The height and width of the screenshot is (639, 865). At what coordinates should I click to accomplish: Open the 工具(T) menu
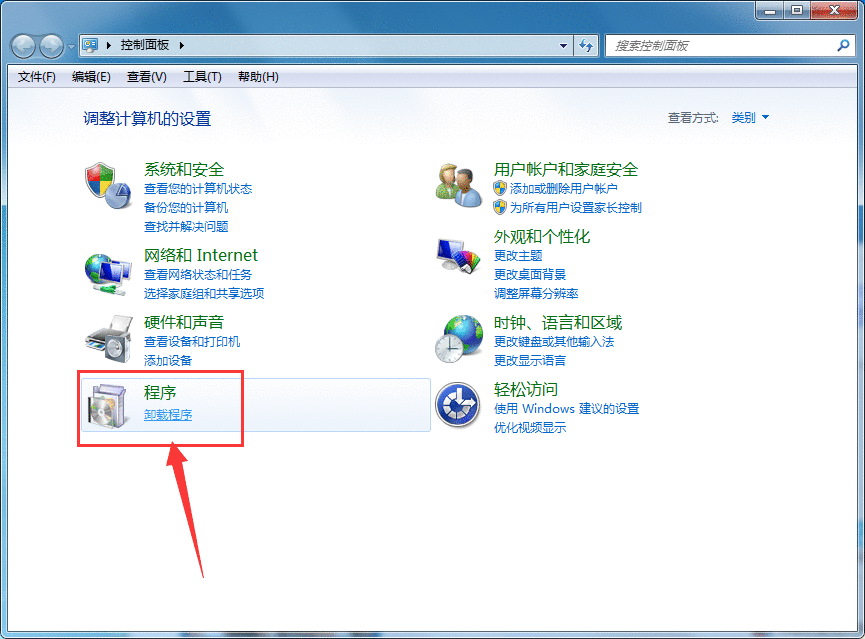[202, 76]
